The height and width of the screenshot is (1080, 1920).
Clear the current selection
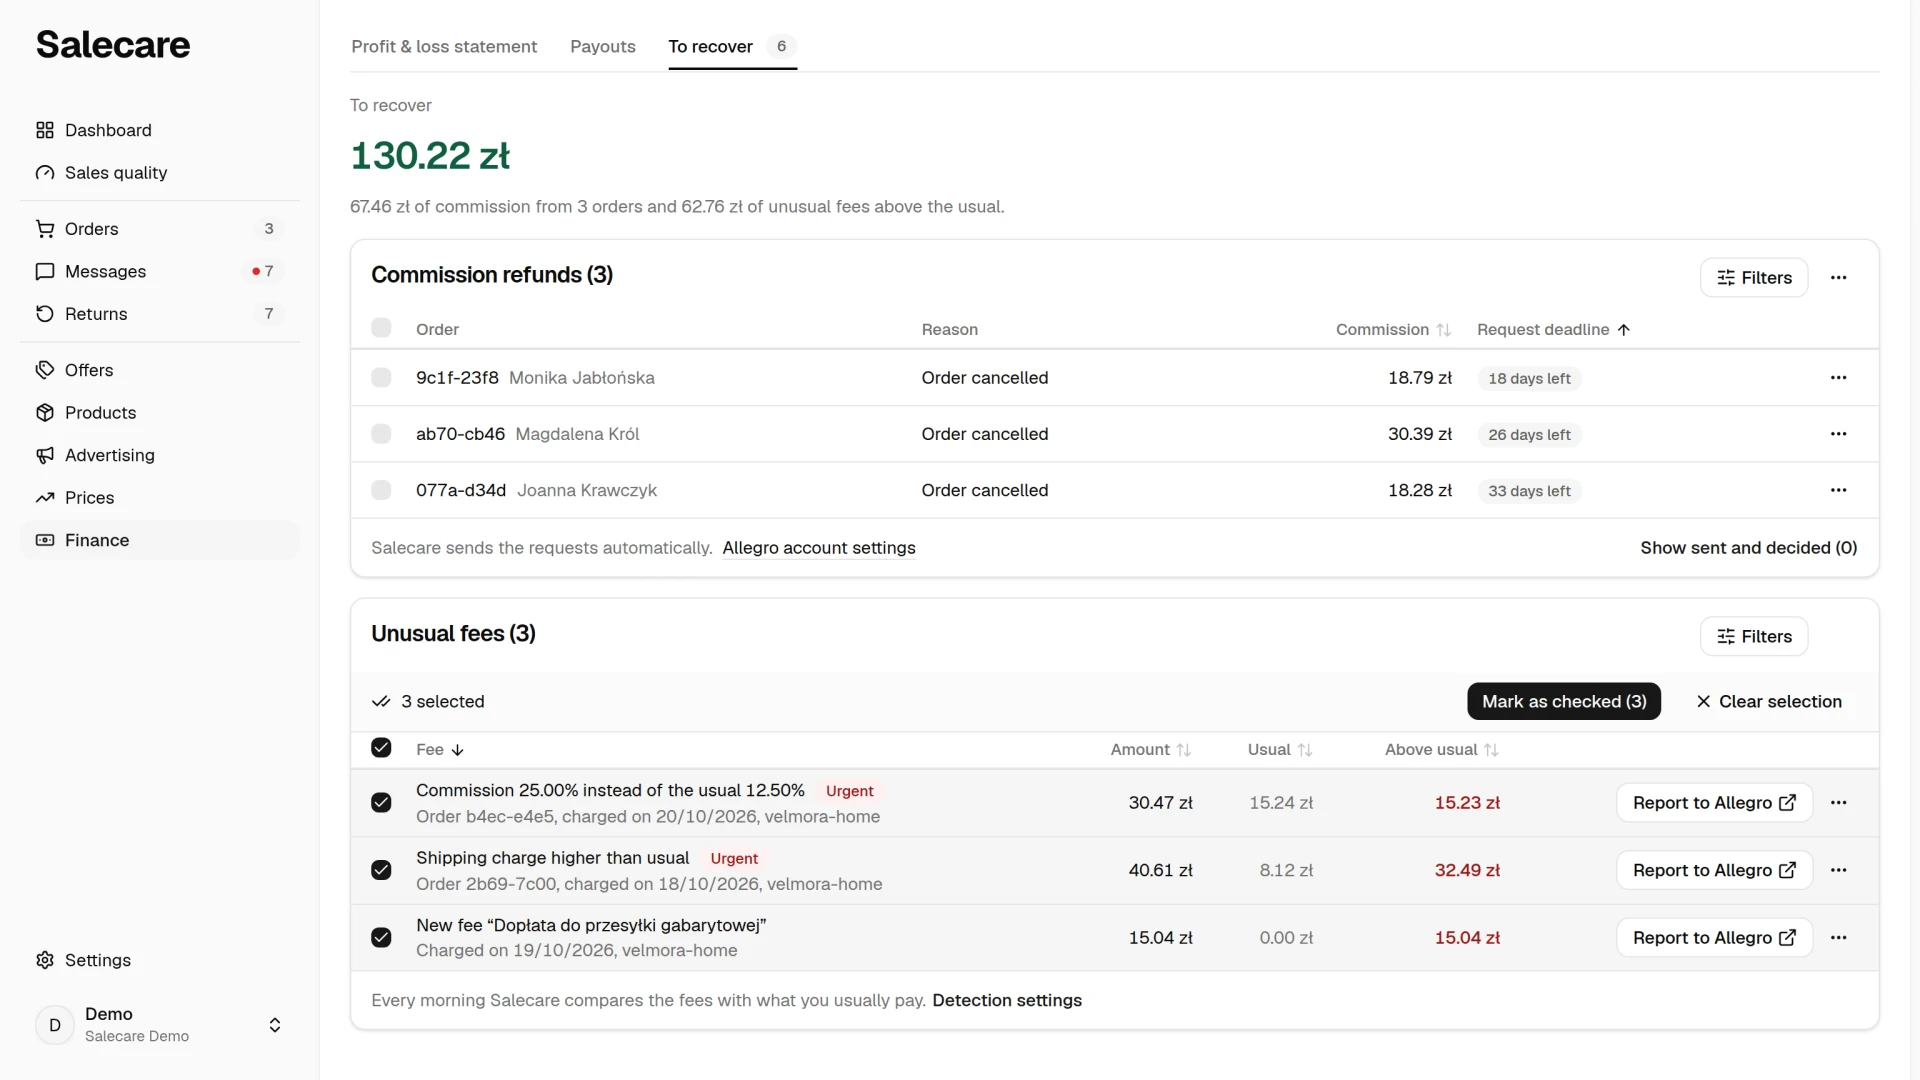coord(1769,702)
